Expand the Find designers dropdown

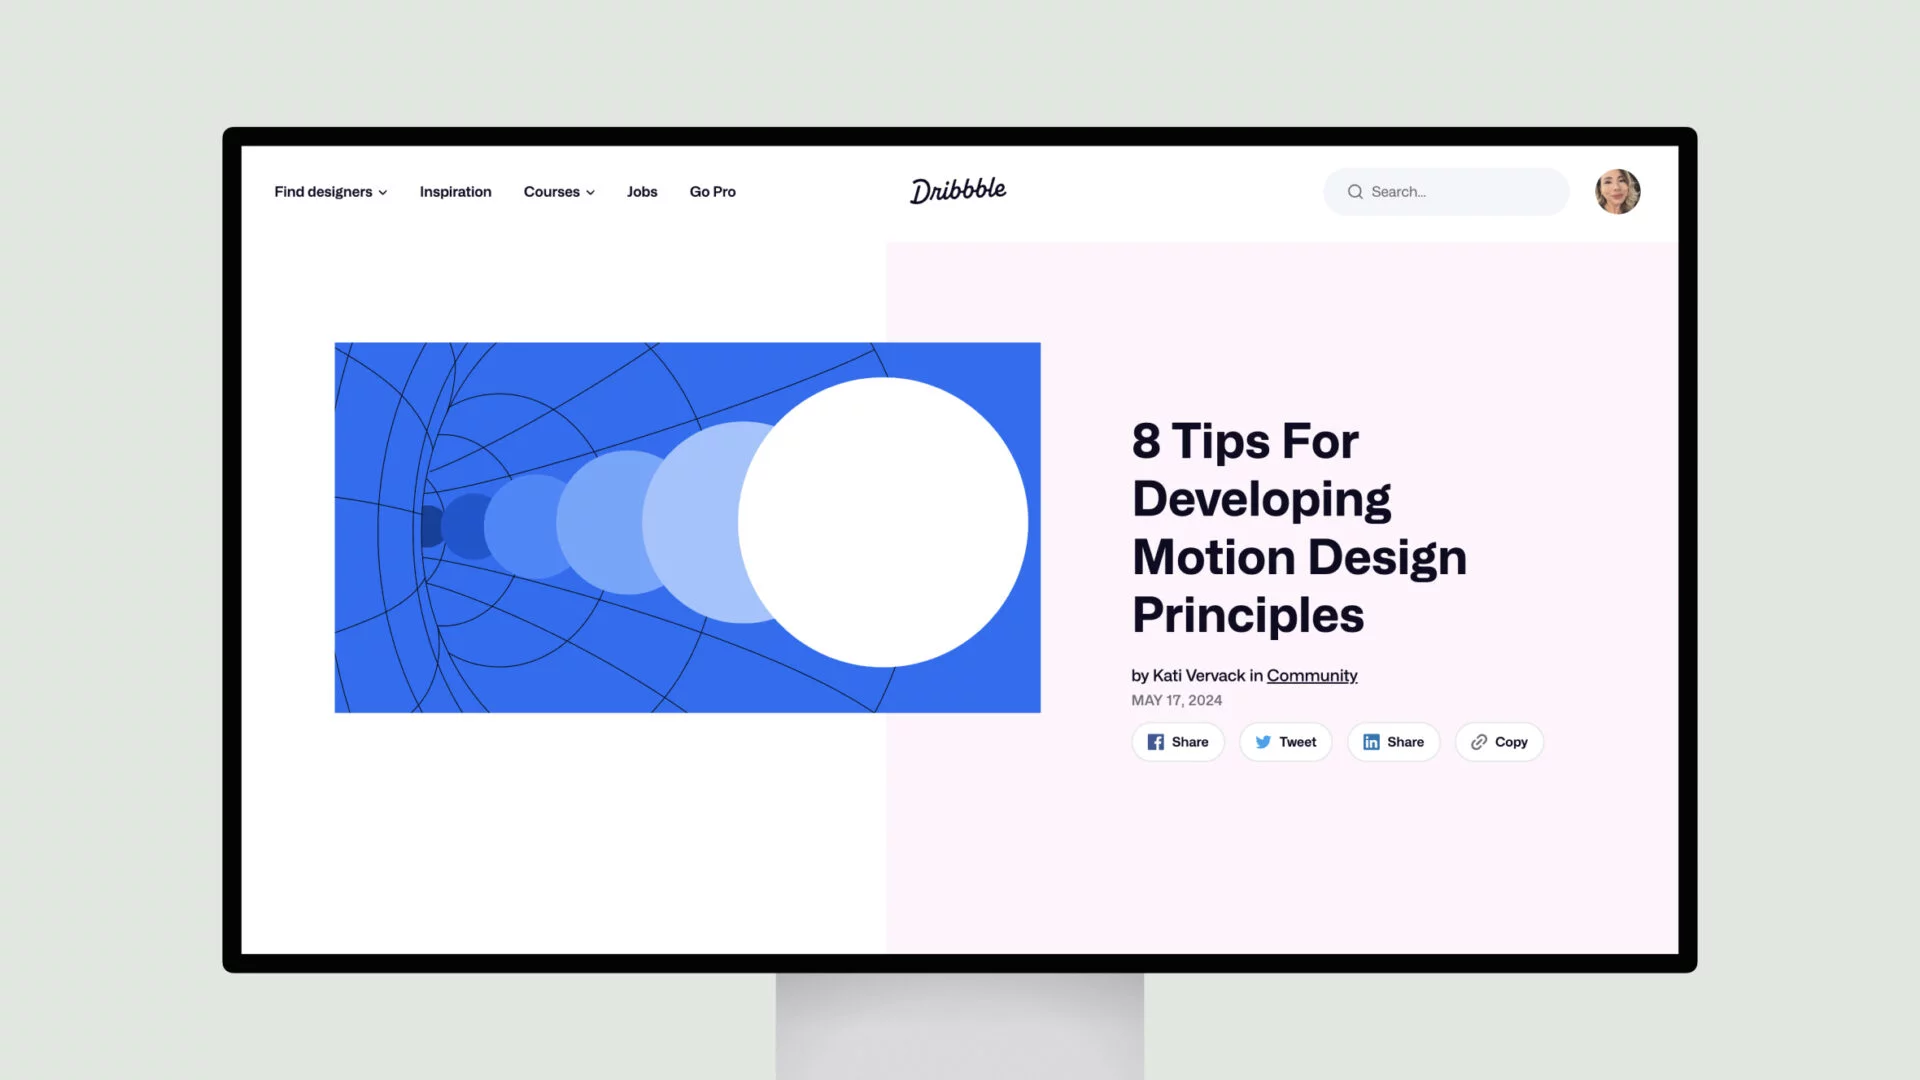[x=331, y=191]
